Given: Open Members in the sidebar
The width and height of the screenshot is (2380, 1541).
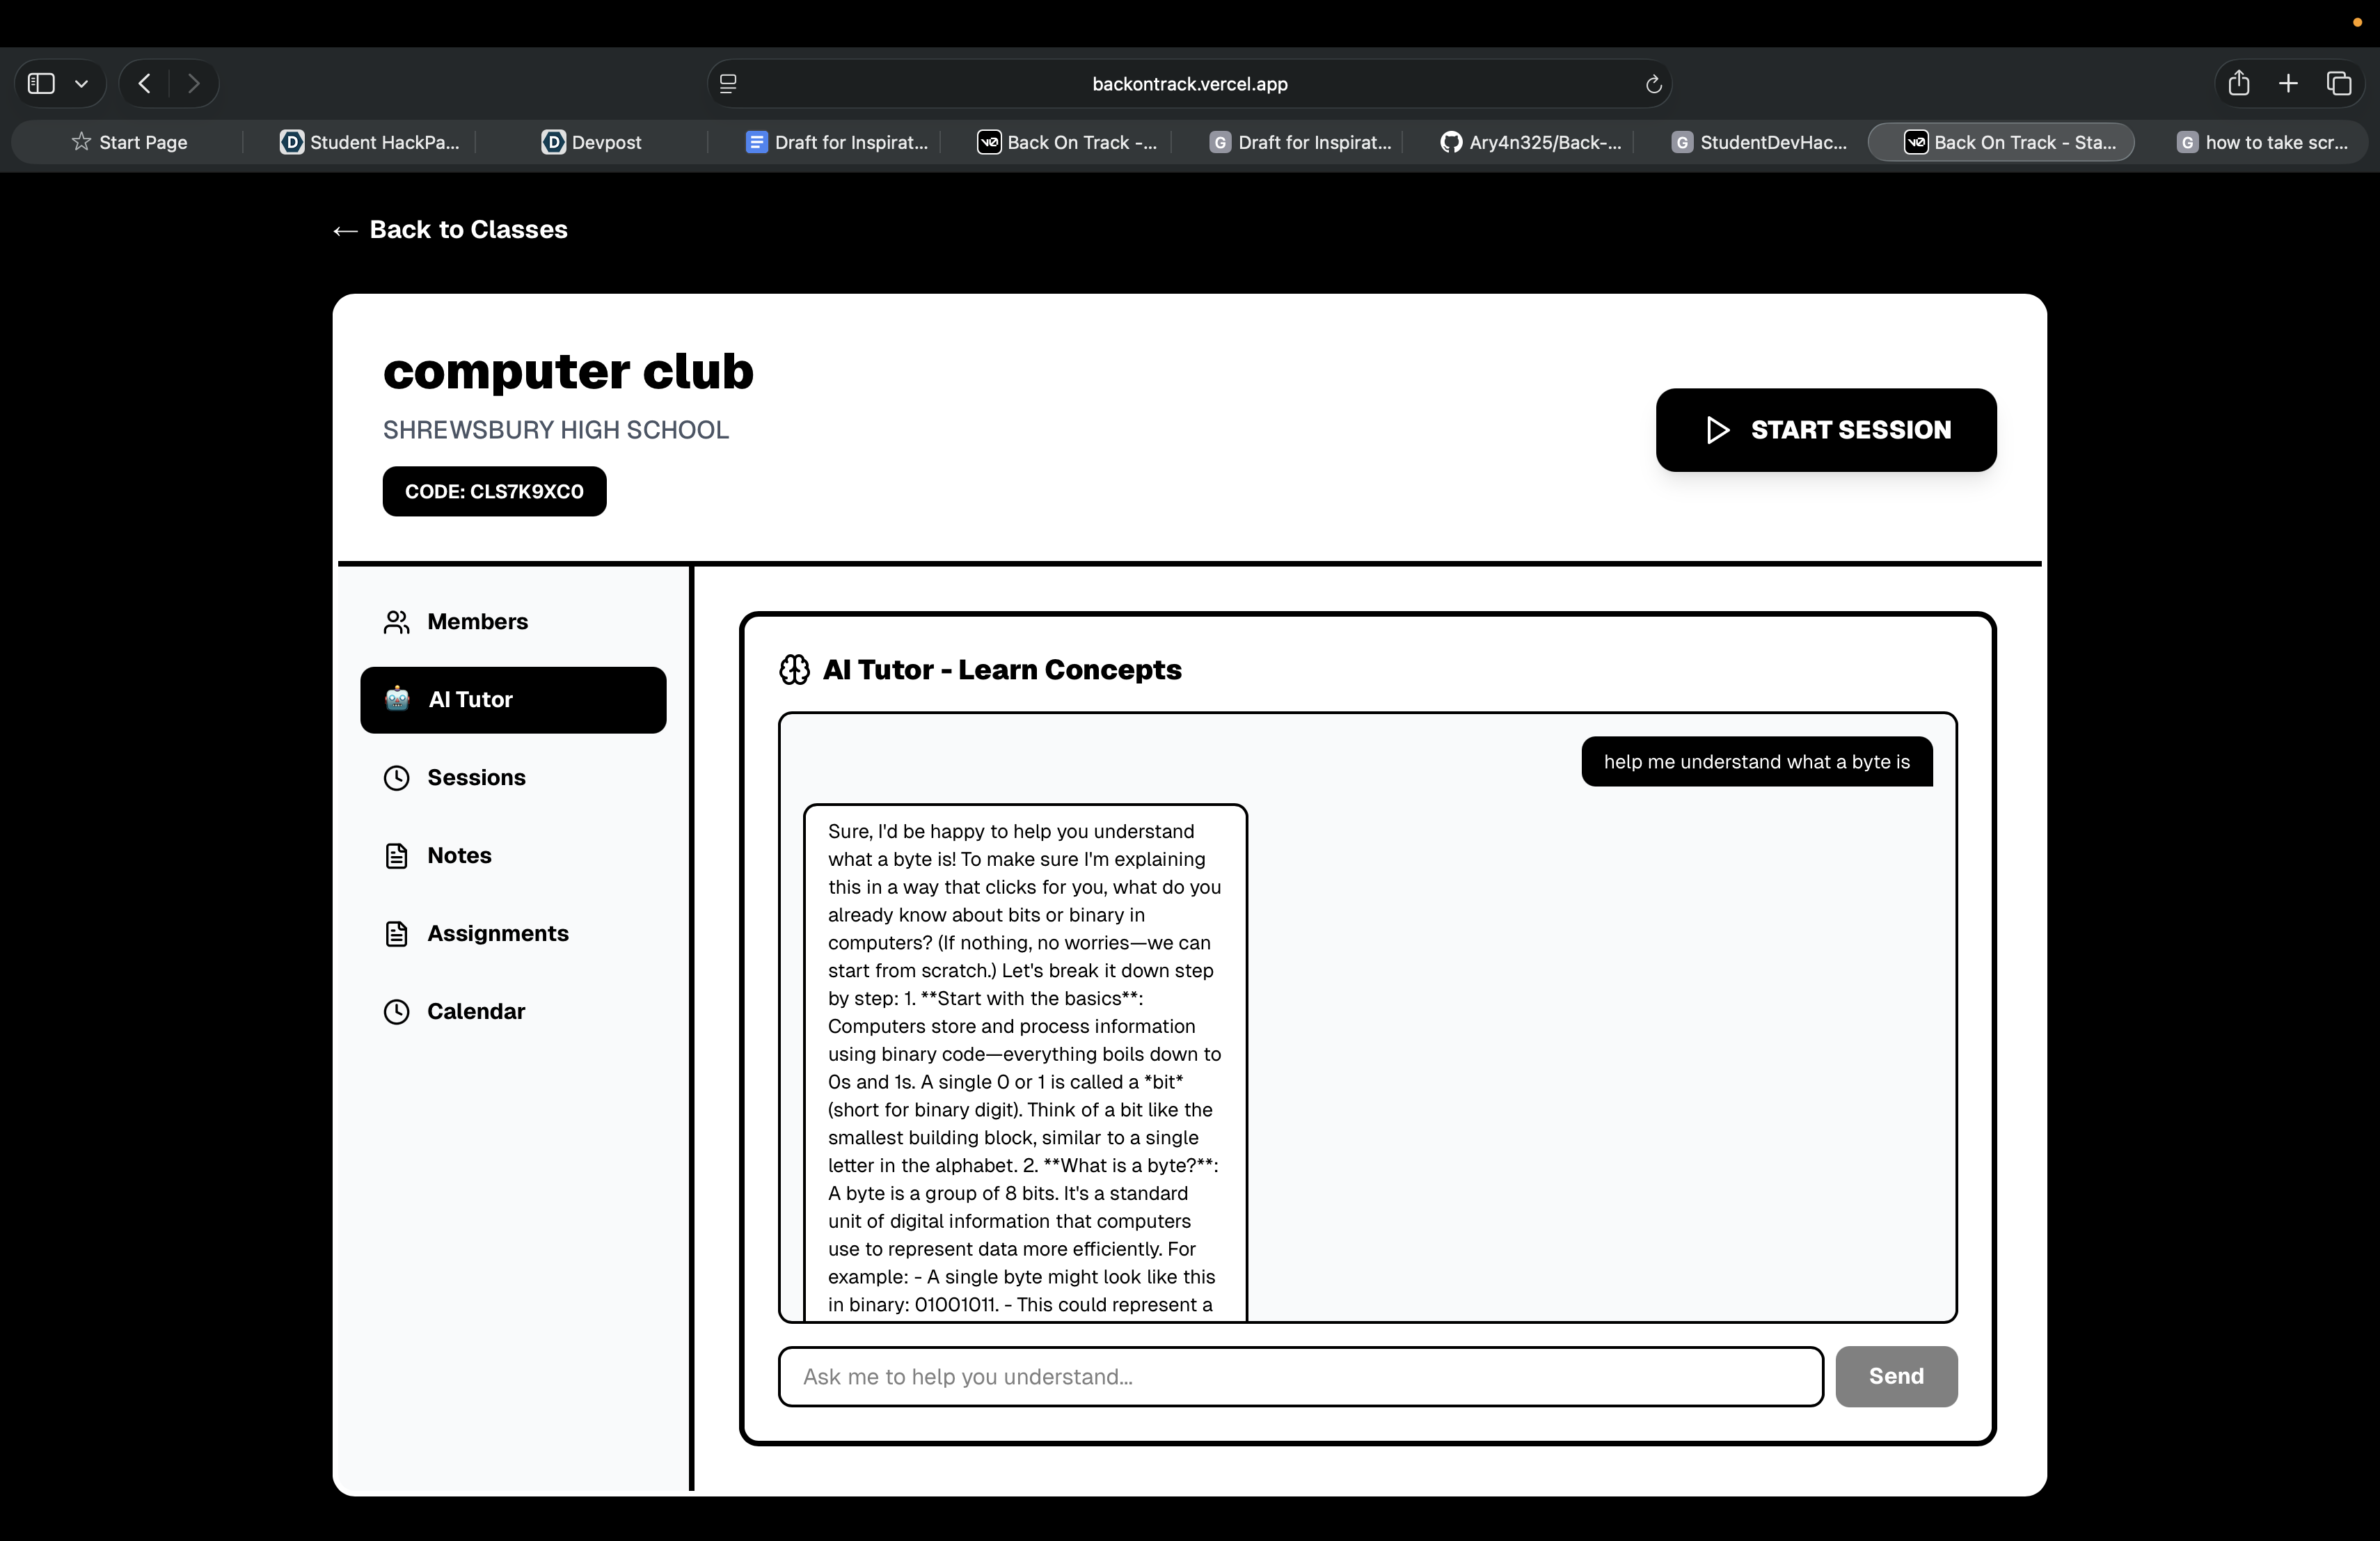Looking at the screenshot, I should pos(476,622).
